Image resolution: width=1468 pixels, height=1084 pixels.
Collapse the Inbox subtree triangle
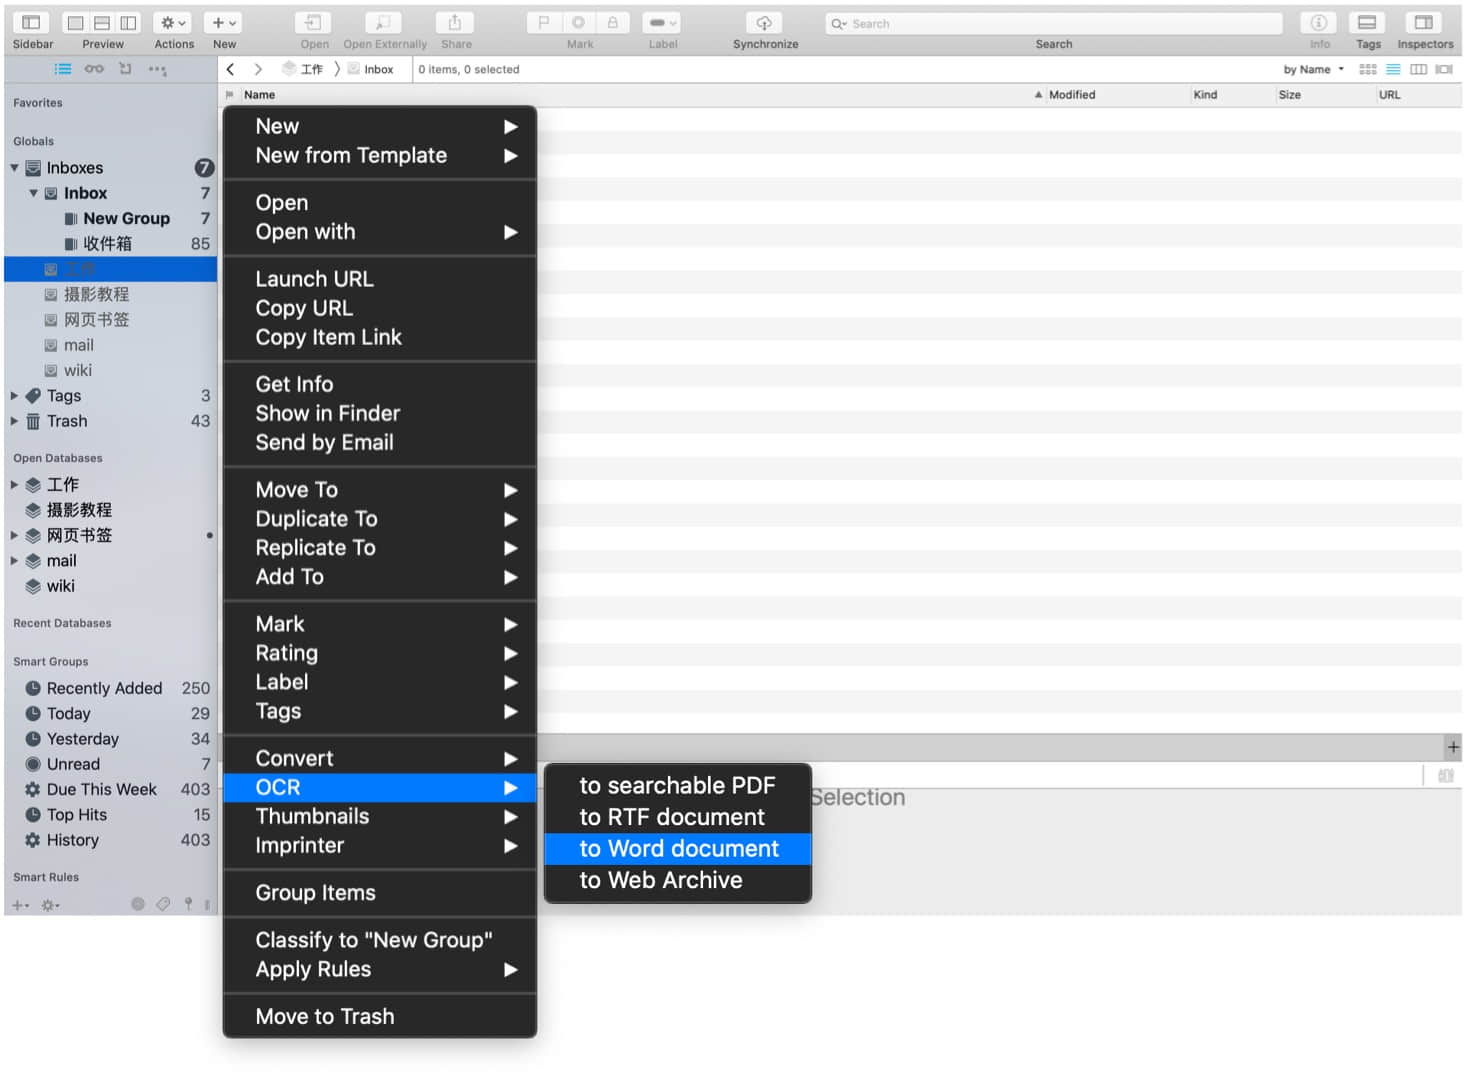click(x=33, y=193)
